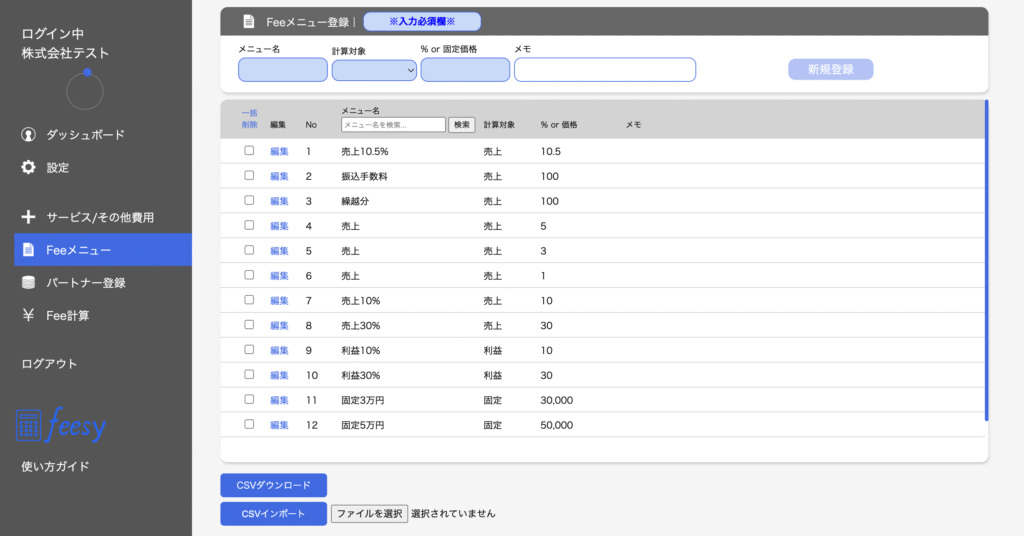Check the box for row No 5
The height and width of the screenshot is (536, 1024).
click(x=249, y=250)
